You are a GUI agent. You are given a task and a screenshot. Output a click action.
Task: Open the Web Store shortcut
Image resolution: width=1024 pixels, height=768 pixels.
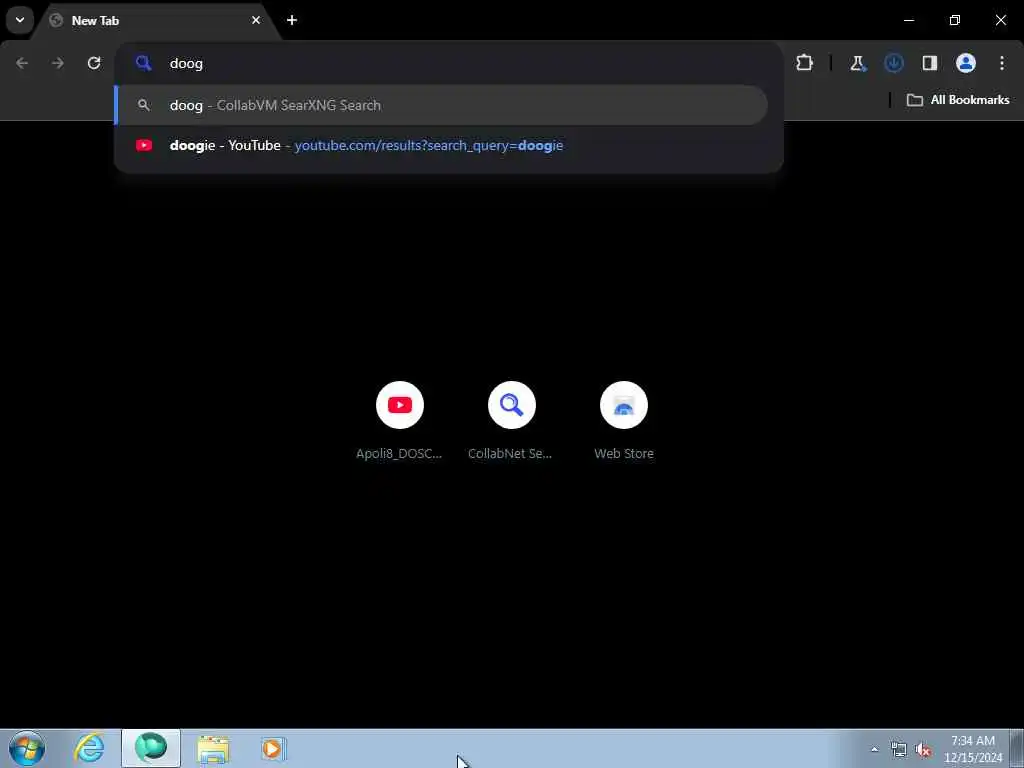[x=624, y=421]
